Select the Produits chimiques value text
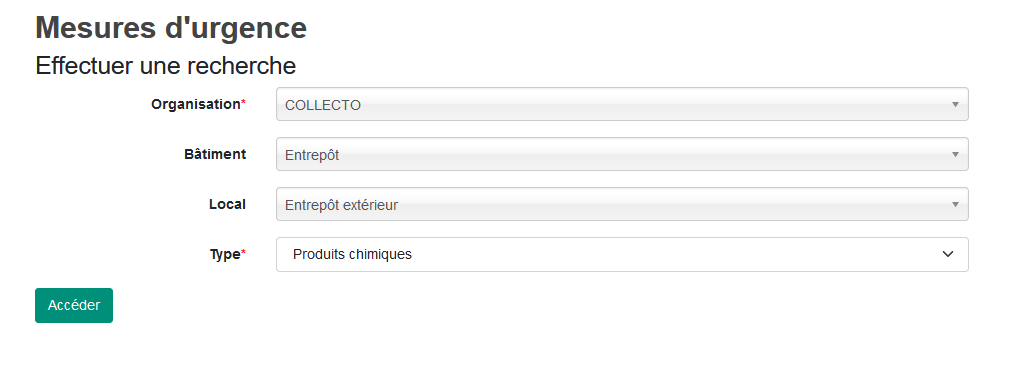This screenshot has height=366, width=1012. point(352,254)
